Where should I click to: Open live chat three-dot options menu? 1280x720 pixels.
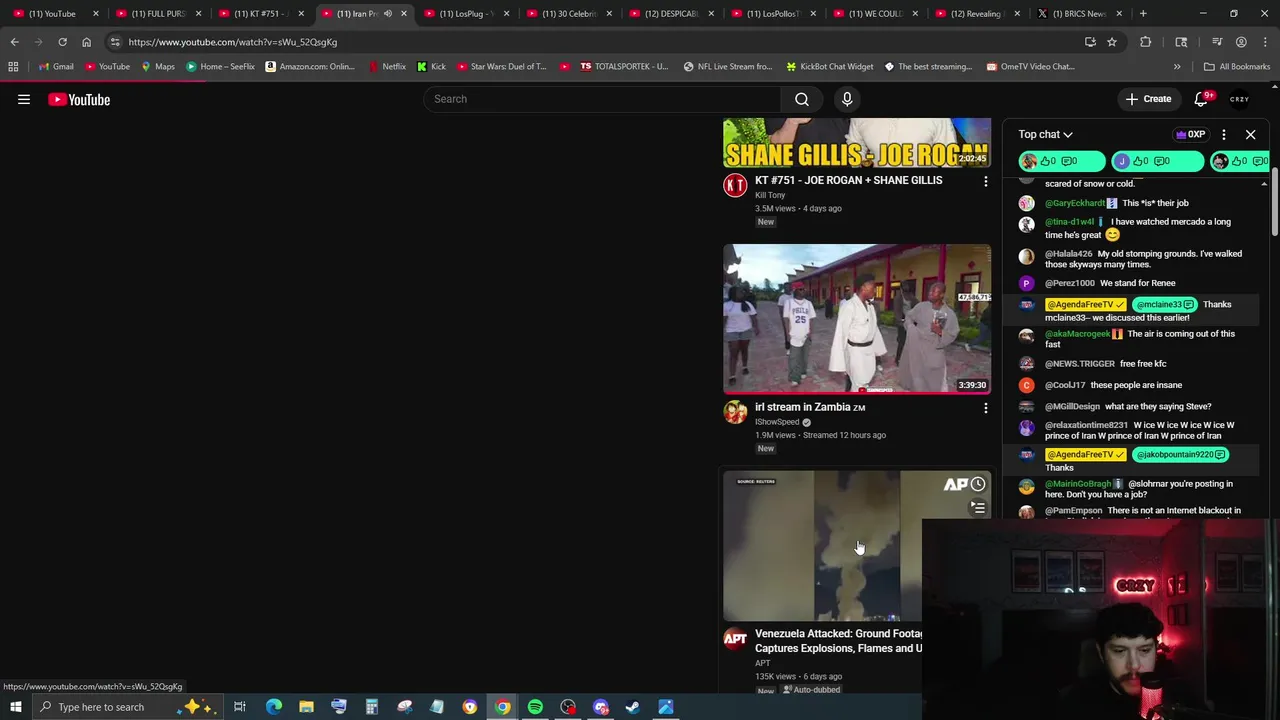[x=1223, y=134]
